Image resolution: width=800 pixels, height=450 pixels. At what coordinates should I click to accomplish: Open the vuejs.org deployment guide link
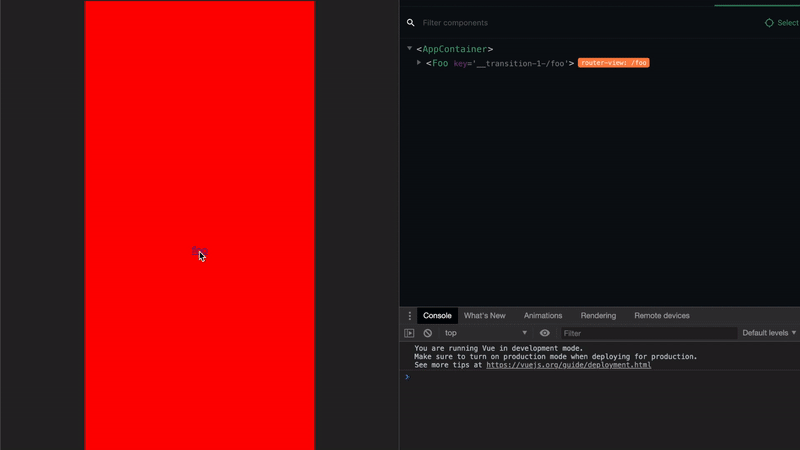(x=568, y=365)
